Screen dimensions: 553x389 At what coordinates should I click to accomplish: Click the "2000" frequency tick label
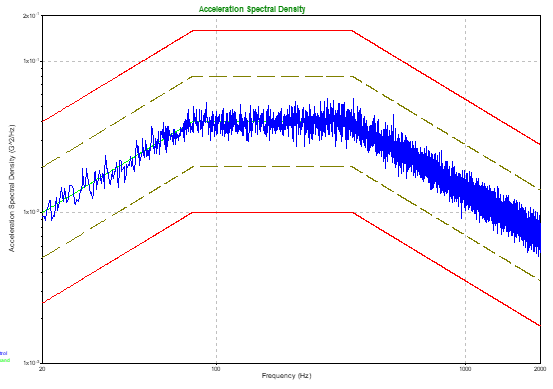click(x=540, y=369)
